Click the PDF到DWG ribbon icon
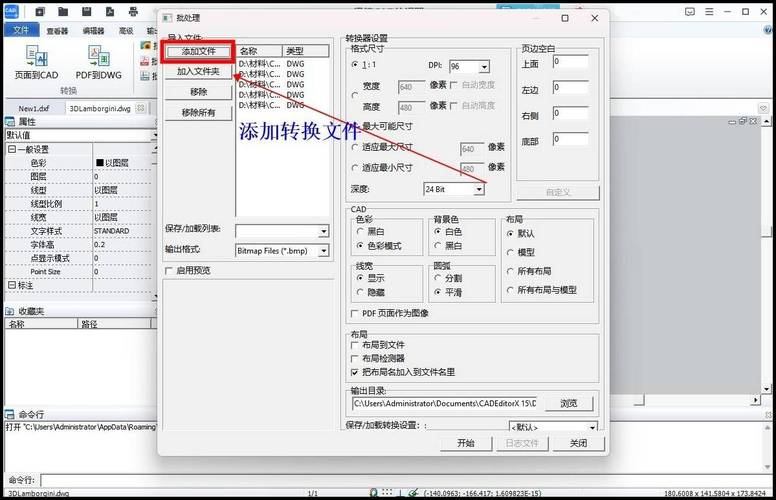The image size is (776, 500). click(98, 56)
